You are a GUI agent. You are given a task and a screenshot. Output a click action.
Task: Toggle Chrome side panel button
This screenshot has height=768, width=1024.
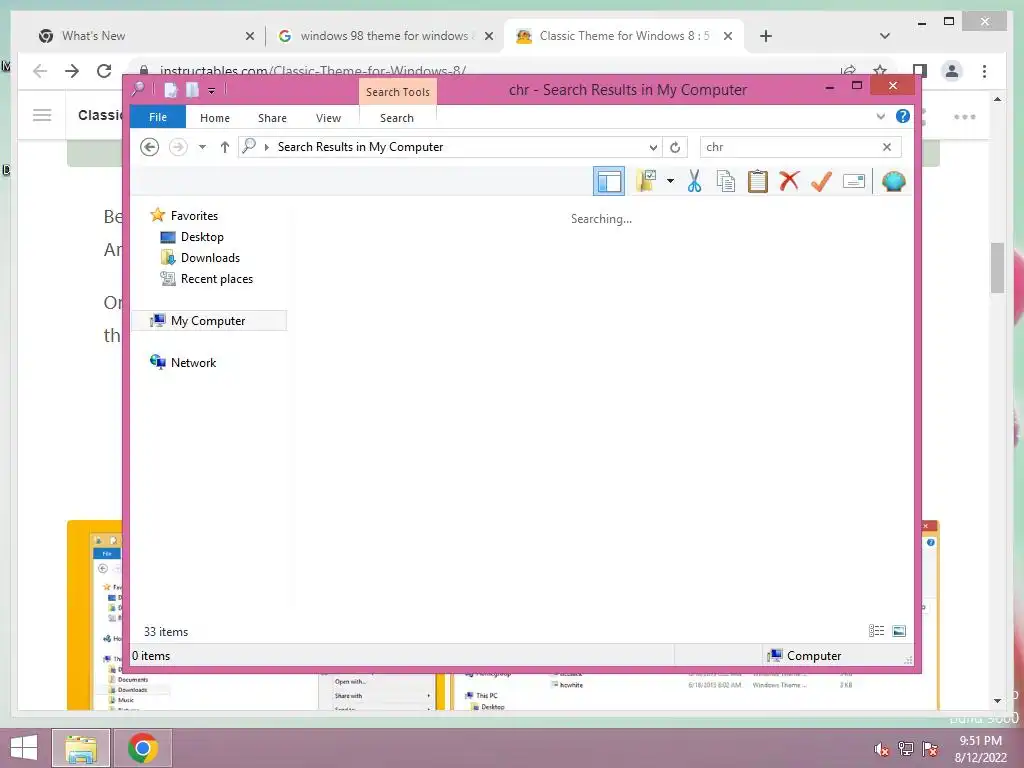[920, 71]
